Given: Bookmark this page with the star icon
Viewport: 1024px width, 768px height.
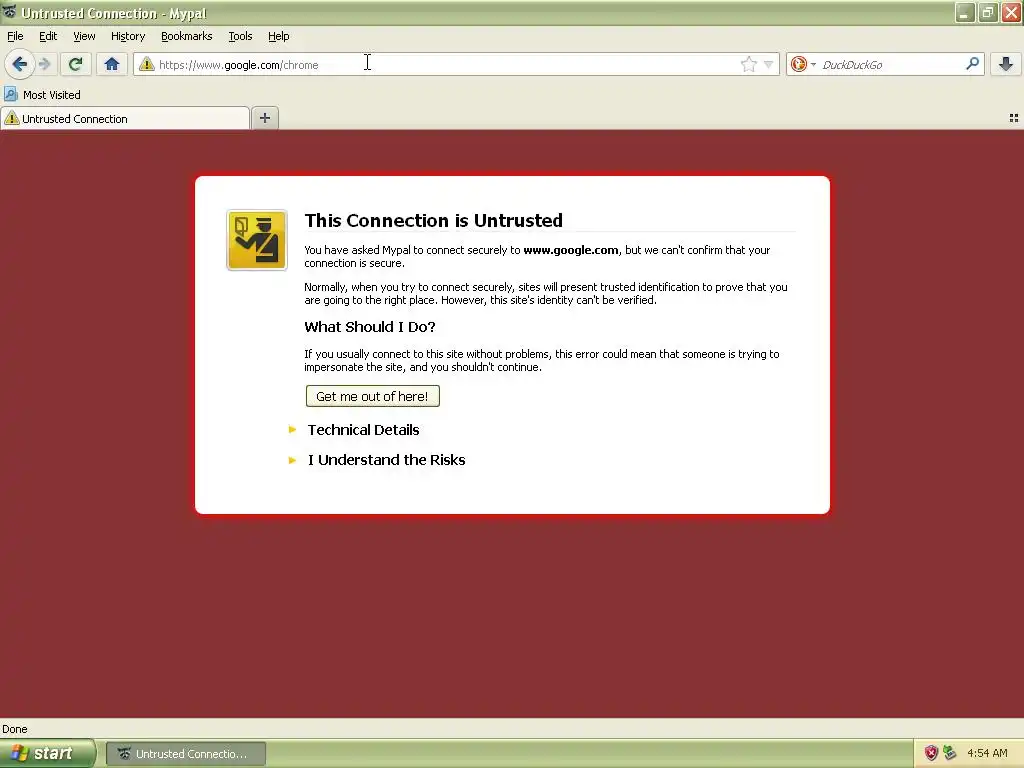Looking at the screenshot, I should [748, 64].
